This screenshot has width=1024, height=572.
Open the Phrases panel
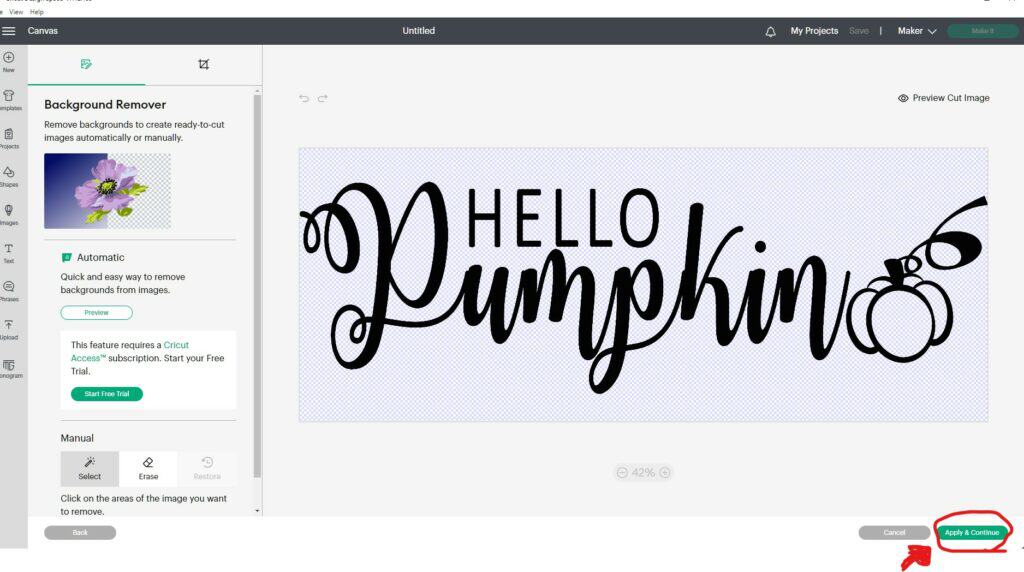[9, 291]
